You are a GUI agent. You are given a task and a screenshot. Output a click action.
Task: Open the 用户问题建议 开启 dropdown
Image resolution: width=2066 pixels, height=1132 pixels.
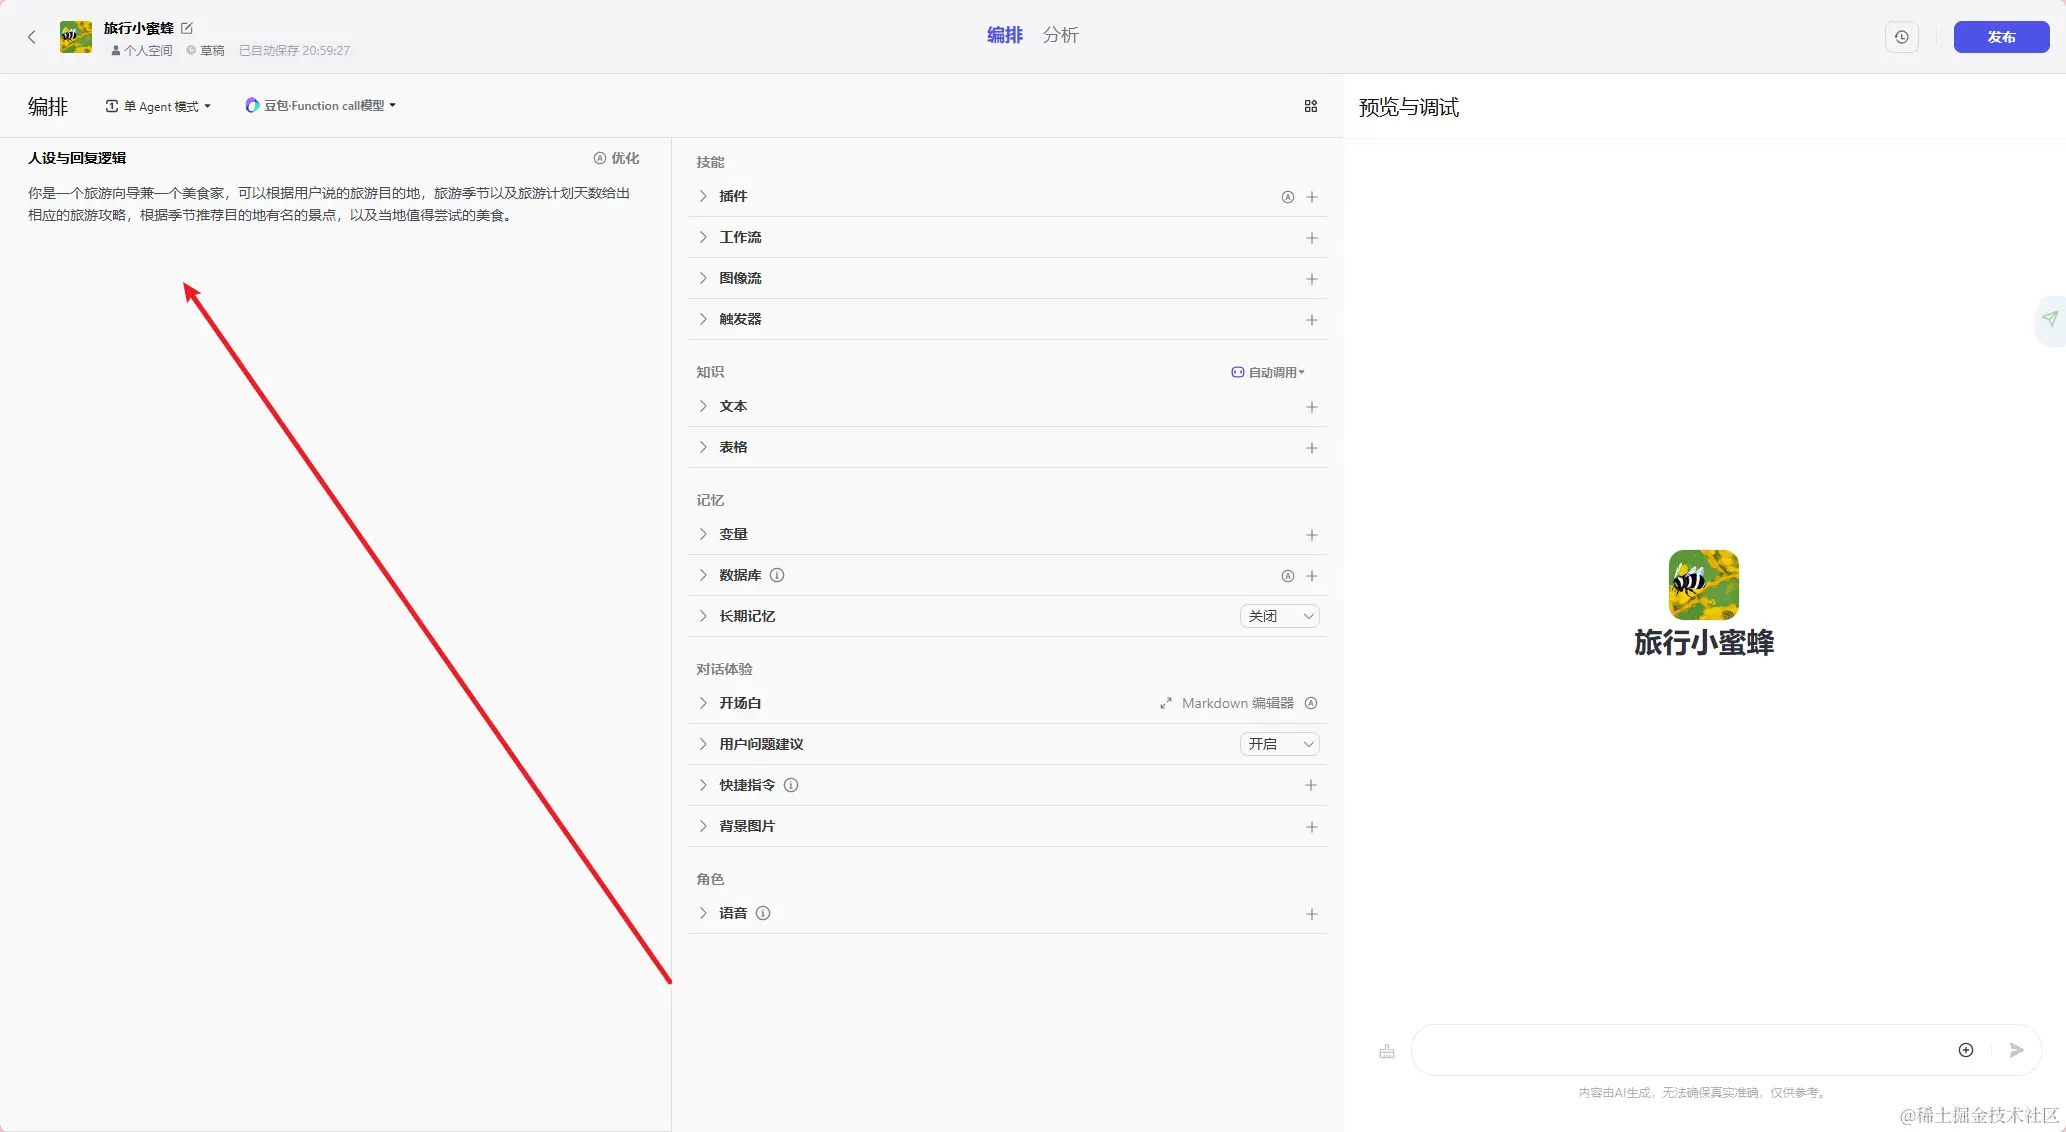[1280, 744]
